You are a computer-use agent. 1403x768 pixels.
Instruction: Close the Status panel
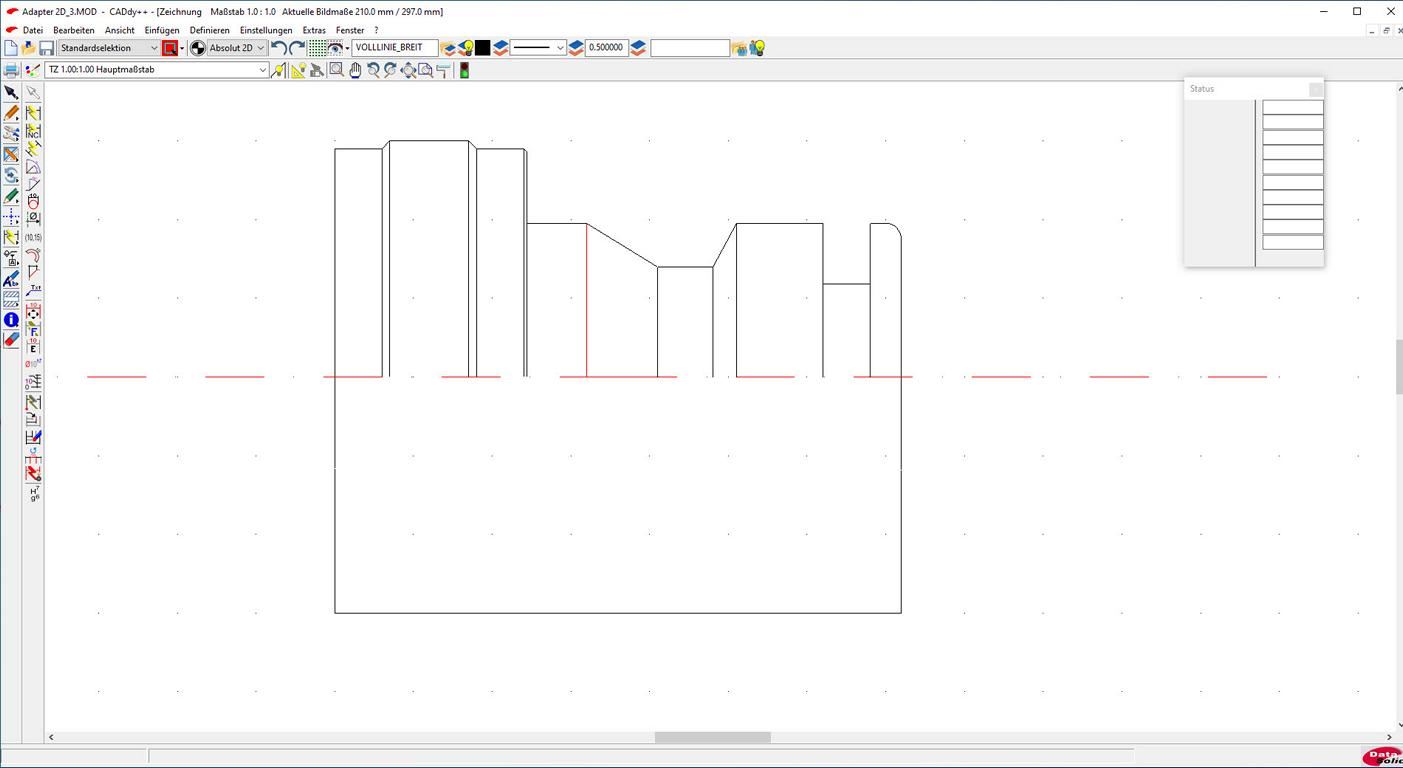click(1316, 89)
